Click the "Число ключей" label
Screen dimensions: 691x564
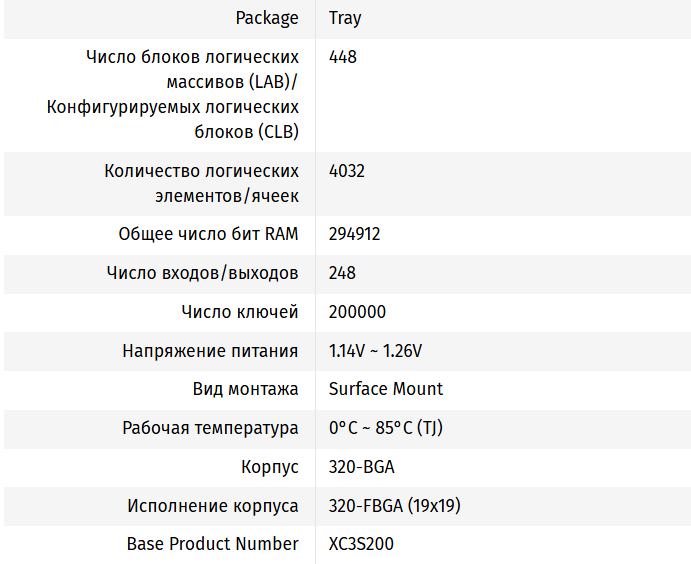[x=240, y=312]
